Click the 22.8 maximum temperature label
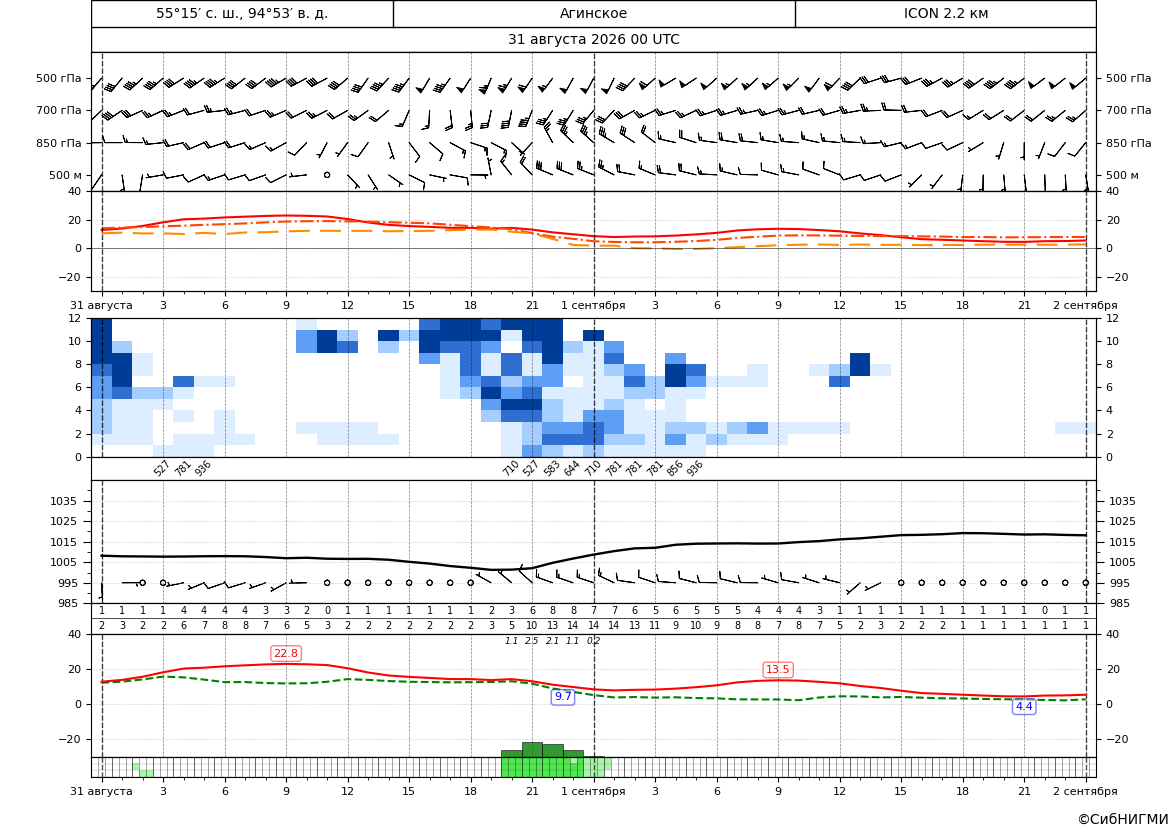1169x827 pixels. tap(286, 653)
